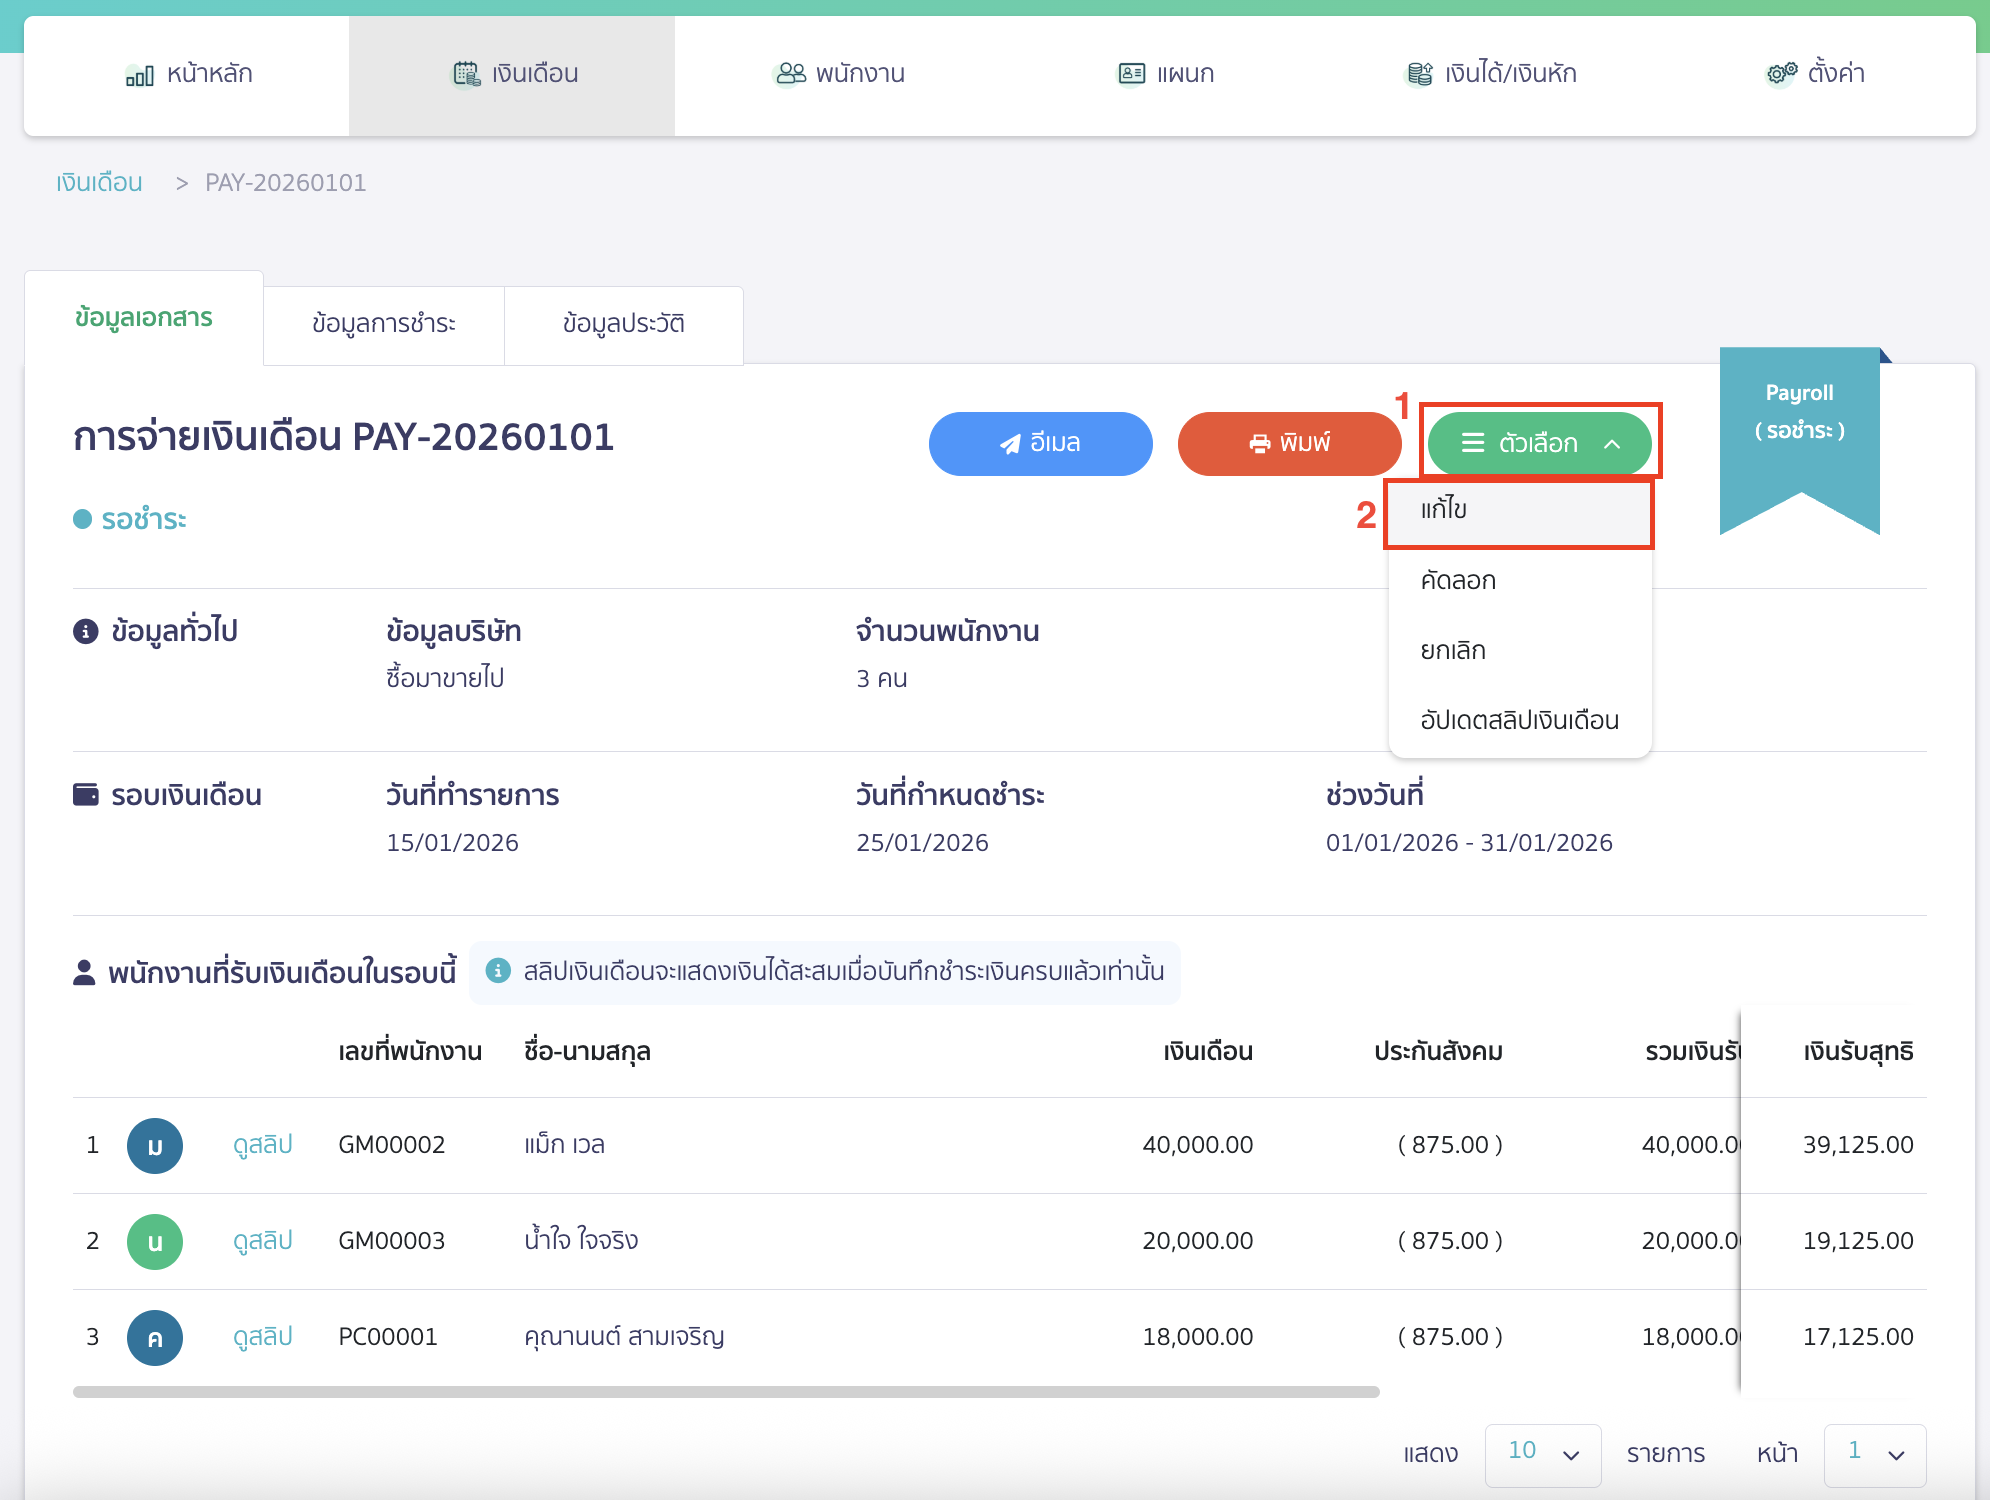Select อัปเดตสลิปเงินเดือน menu entry
Screen dimensions: 1990x1500
click(1519, 721)
